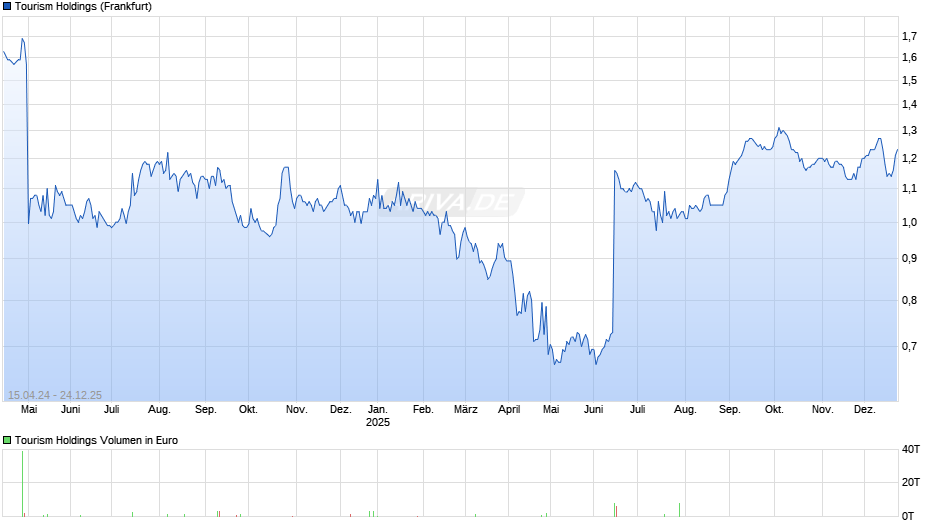
Task: Click the price axis label '1,4'
Action: pyautogui.click(x=909, y=104)
